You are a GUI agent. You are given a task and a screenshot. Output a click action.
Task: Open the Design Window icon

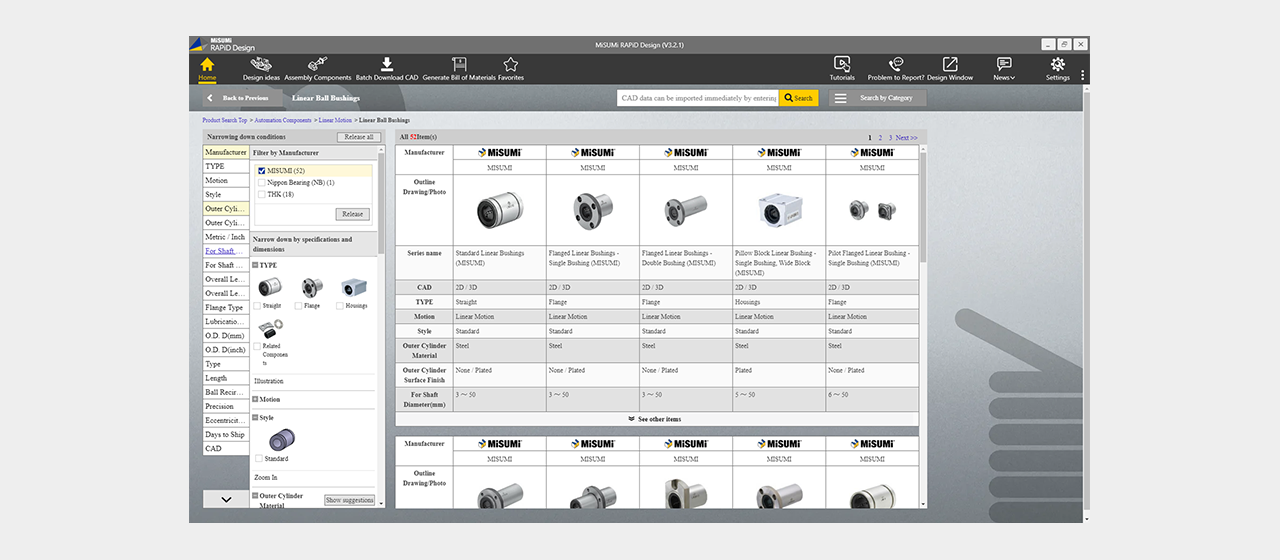tap(950, 65)
